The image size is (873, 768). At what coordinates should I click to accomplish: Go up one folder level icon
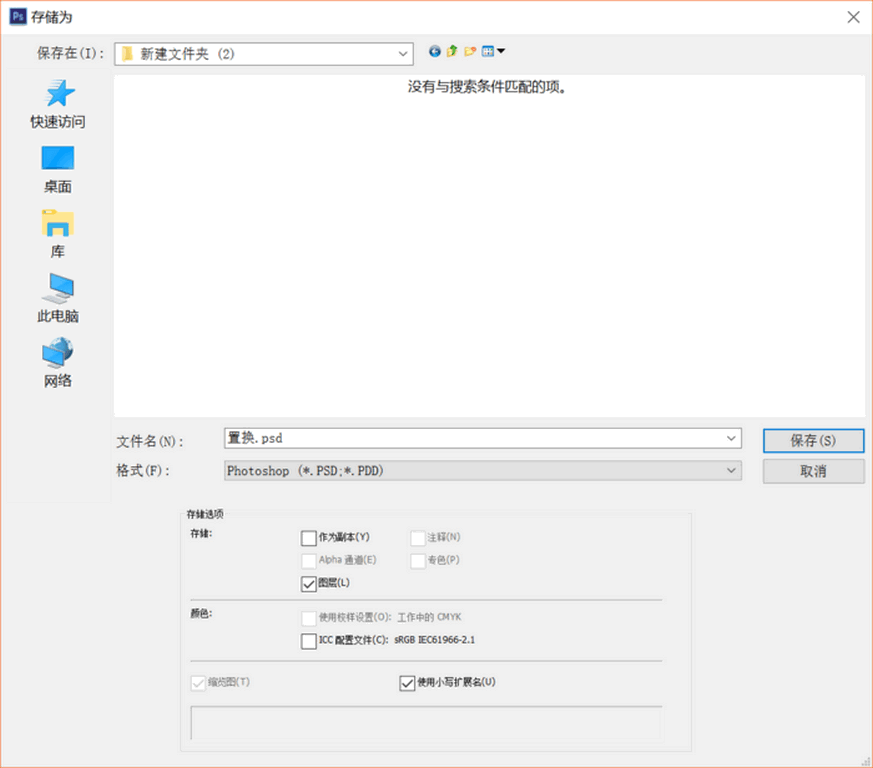click(452, 52)
